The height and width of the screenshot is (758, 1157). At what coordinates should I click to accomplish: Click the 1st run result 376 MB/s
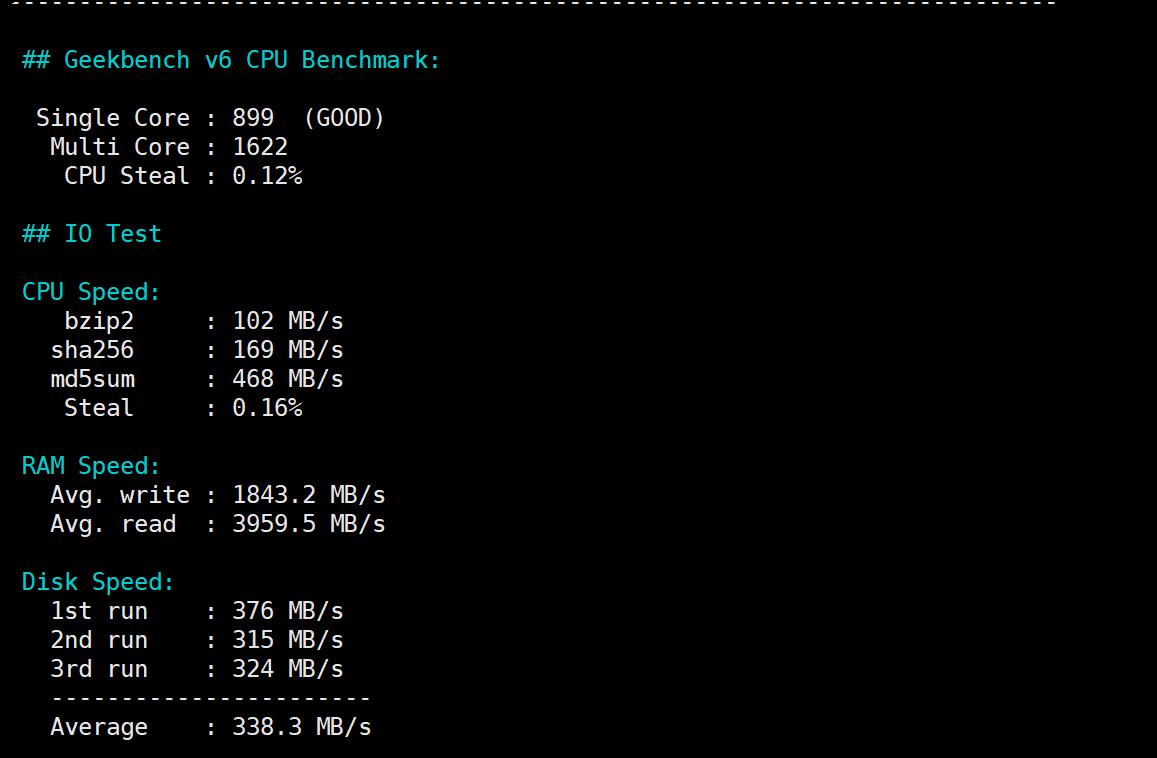[x=288, y=611]
